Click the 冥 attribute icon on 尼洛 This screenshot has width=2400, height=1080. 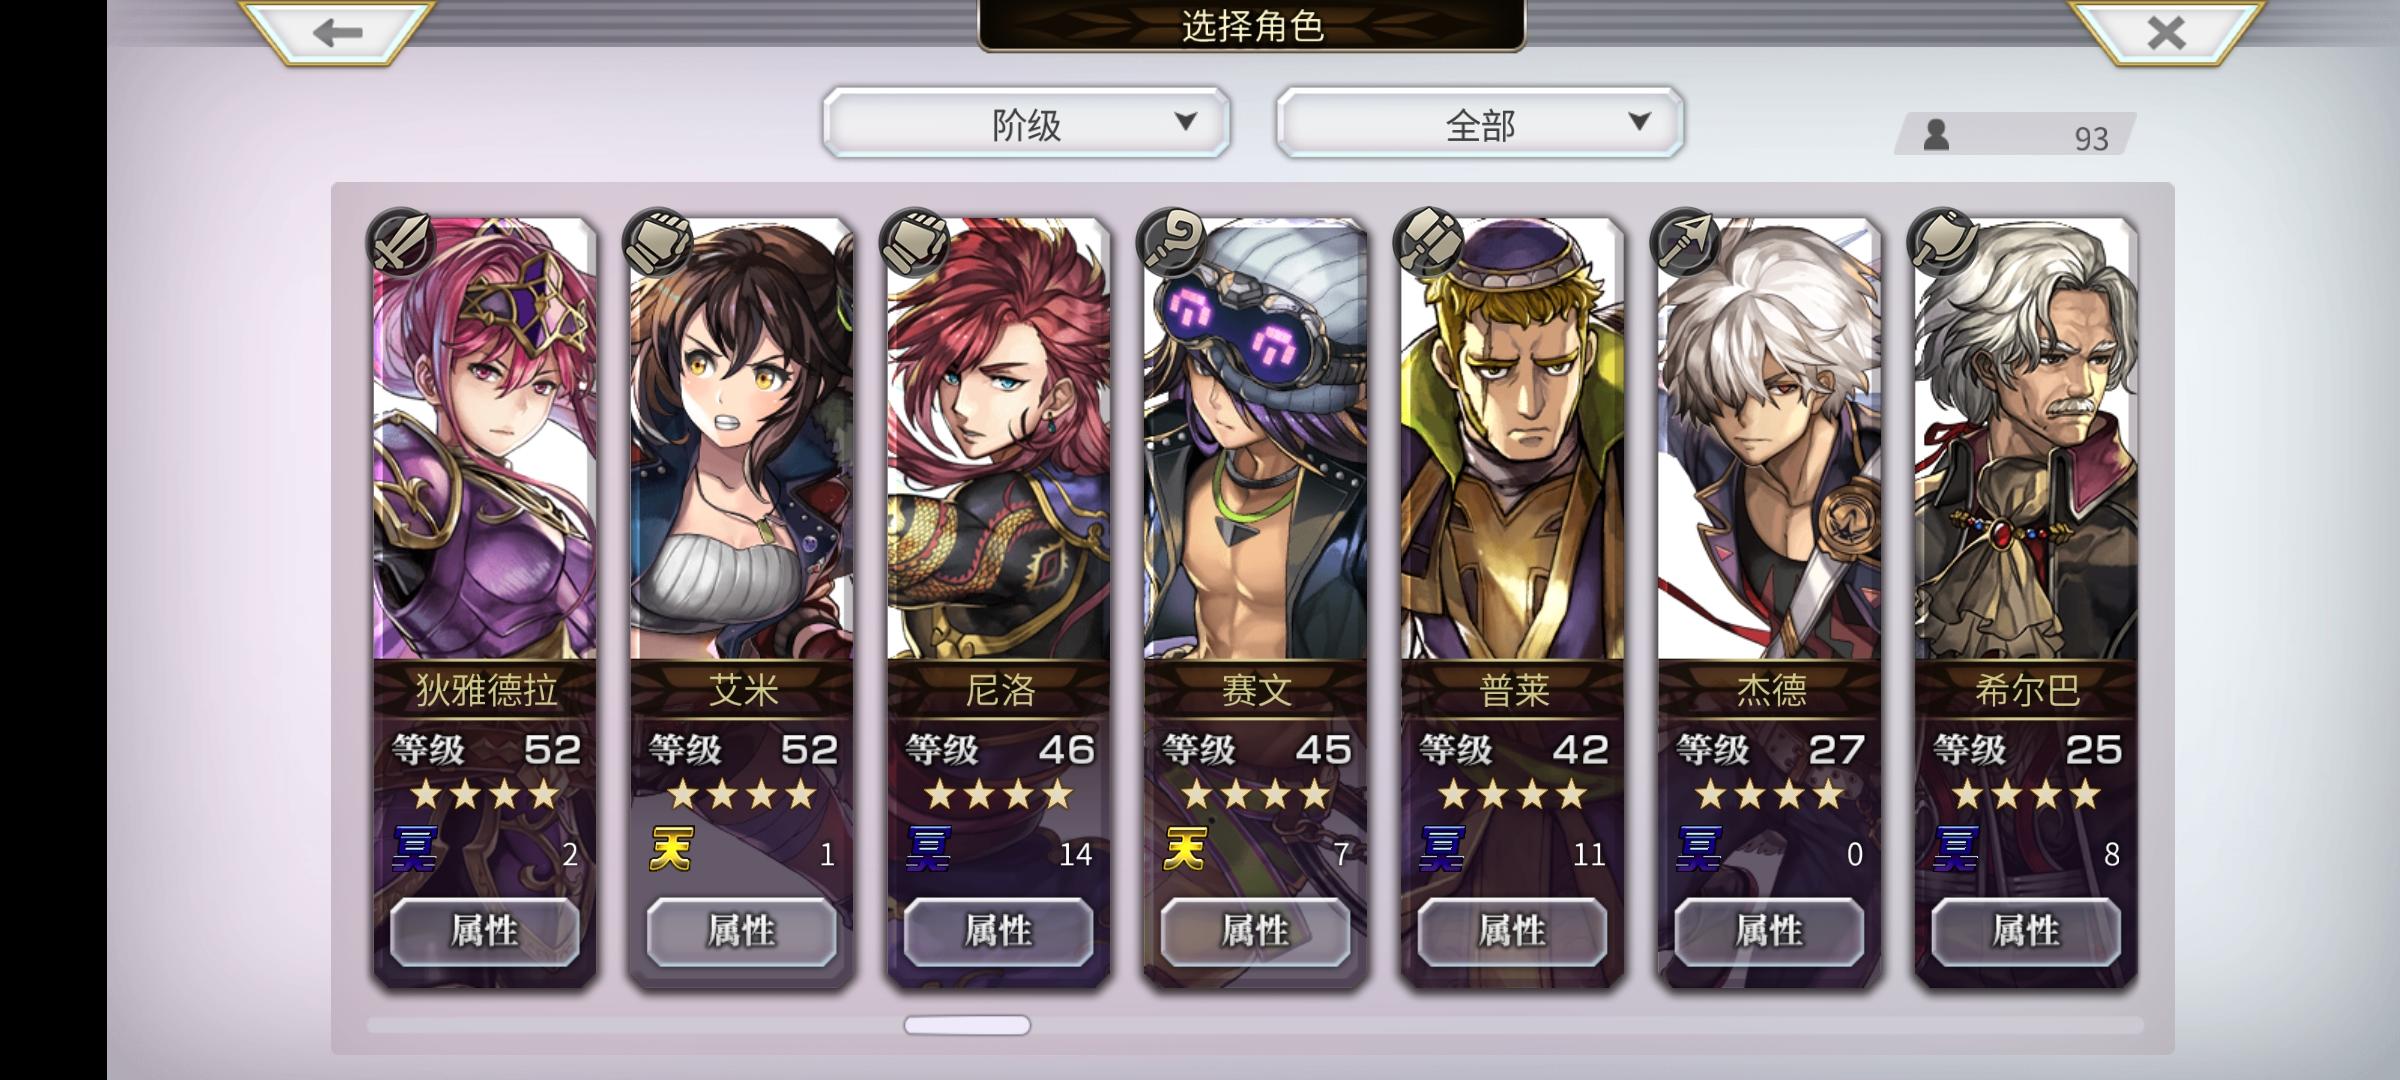(929, 850)
